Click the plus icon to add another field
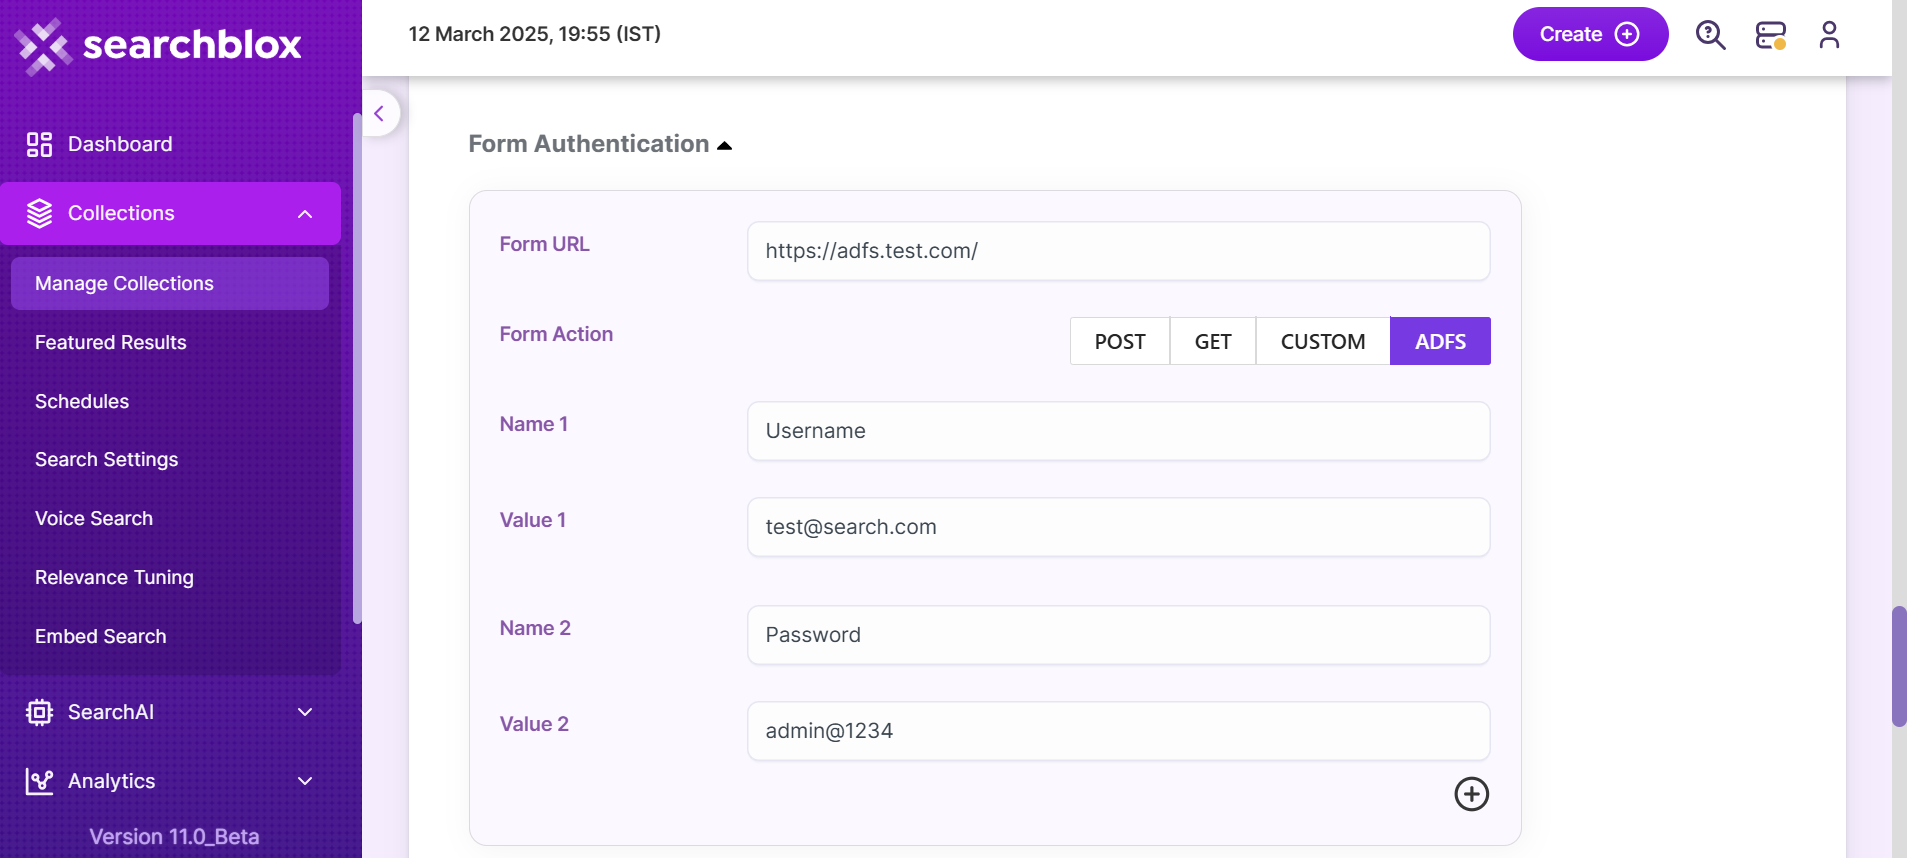 [x=1471, y=794]
